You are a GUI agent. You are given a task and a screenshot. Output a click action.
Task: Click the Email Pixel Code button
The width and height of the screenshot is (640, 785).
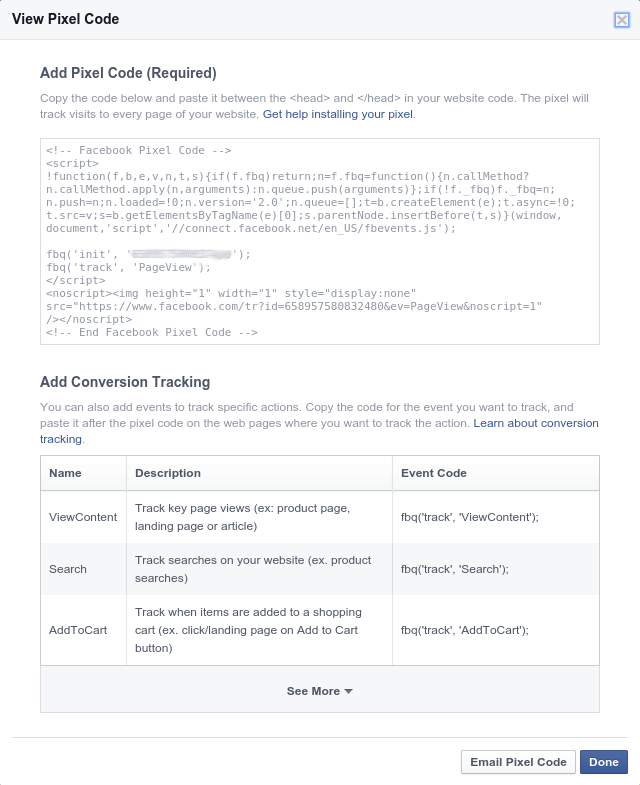518,762
